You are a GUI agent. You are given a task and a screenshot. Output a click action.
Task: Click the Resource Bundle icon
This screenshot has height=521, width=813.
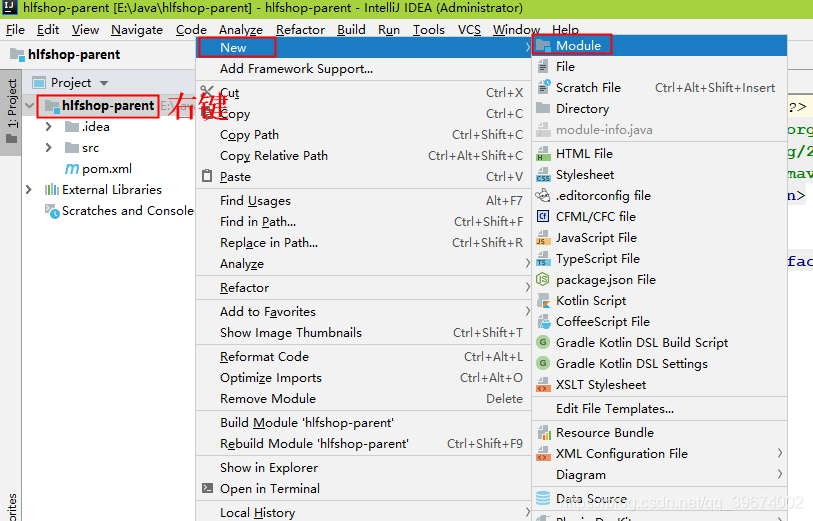[543, 432]
